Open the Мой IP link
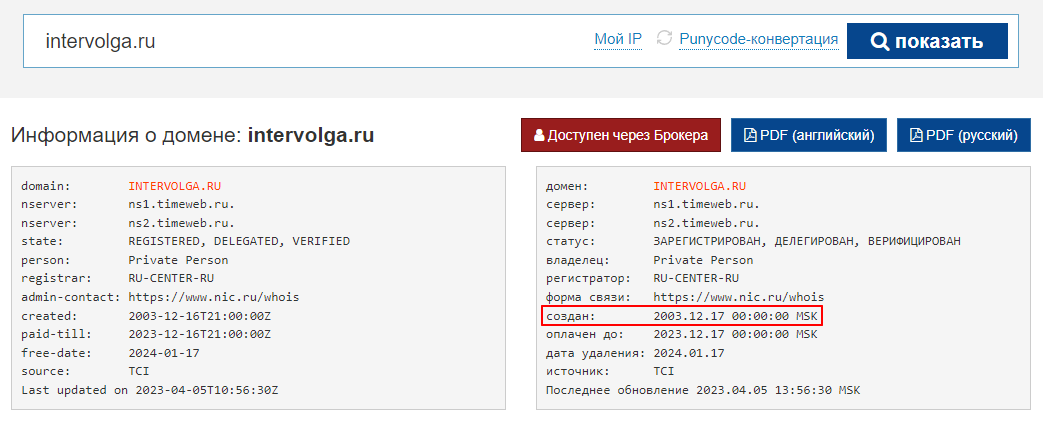Image resolution: width=1043 pixels, height=424 pixels. (x=618, y=40)
